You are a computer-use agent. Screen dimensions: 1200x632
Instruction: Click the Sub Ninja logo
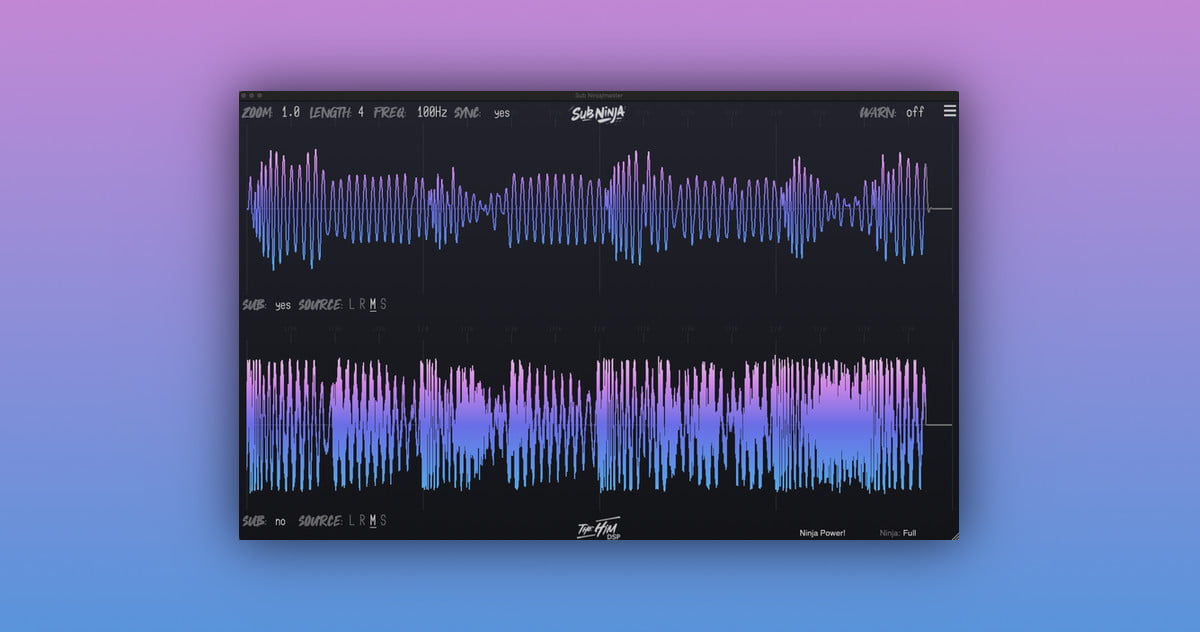click(x=598, y=113)
